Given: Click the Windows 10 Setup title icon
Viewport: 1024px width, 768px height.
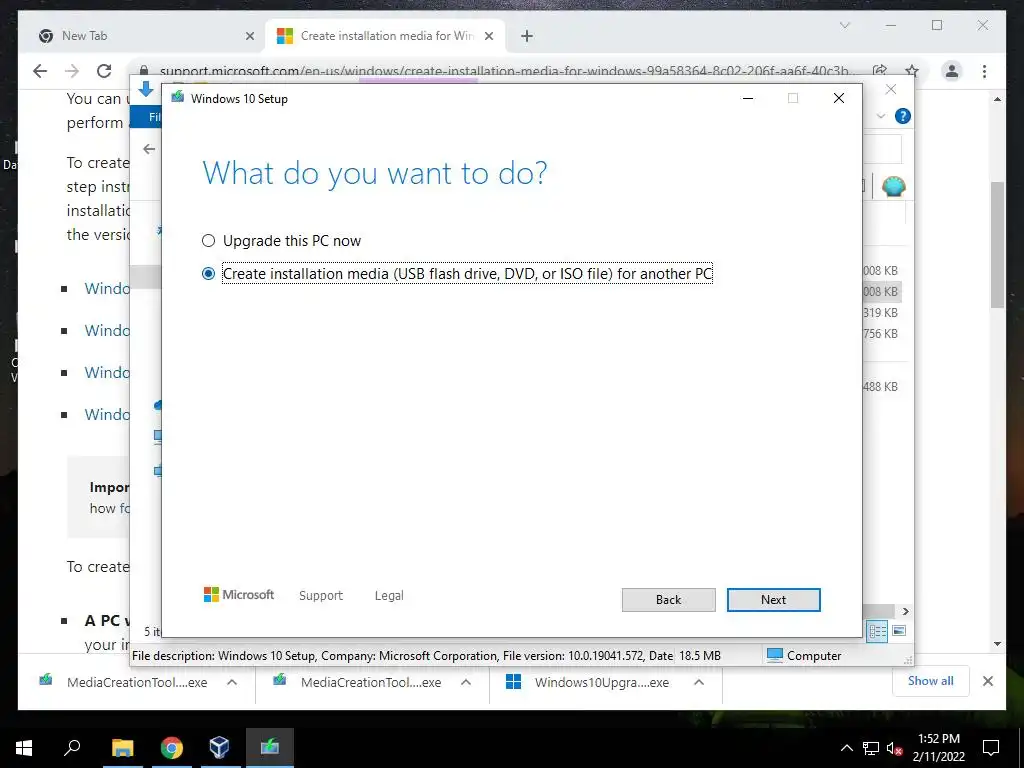Looking at the screenshot, I should point(177,98).
